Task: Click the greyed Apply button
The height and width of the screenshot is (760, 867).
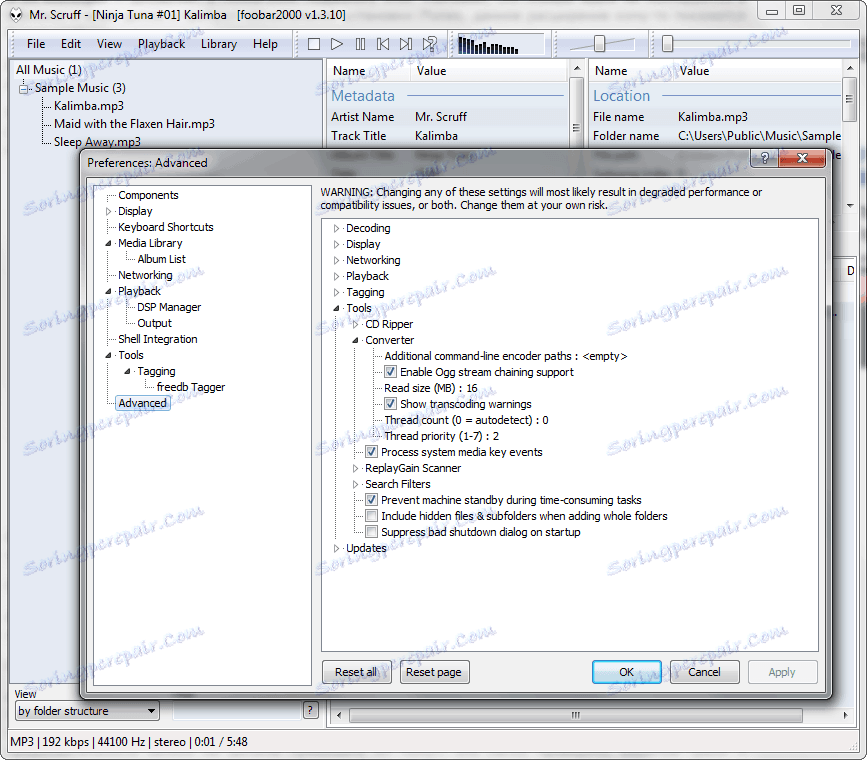Action: click(782, 672)
